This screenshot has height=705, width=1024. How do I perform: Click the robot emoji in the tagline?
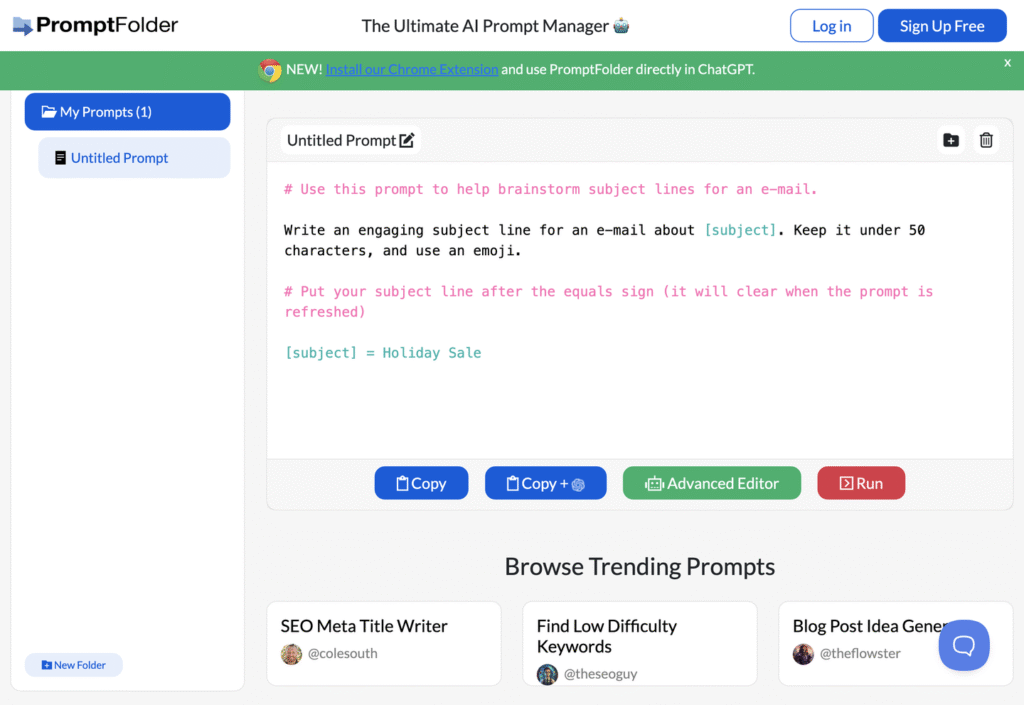(x=621, y=26)
